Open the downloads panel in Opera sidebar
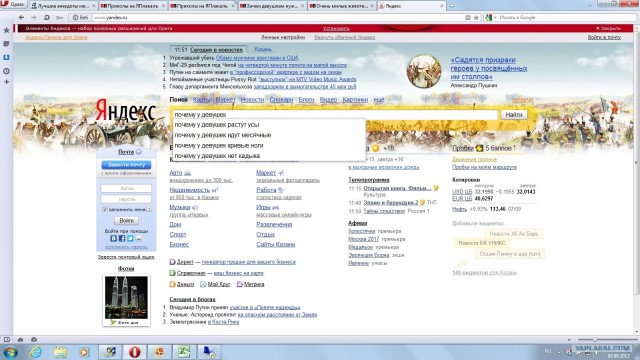 point(6,57)
